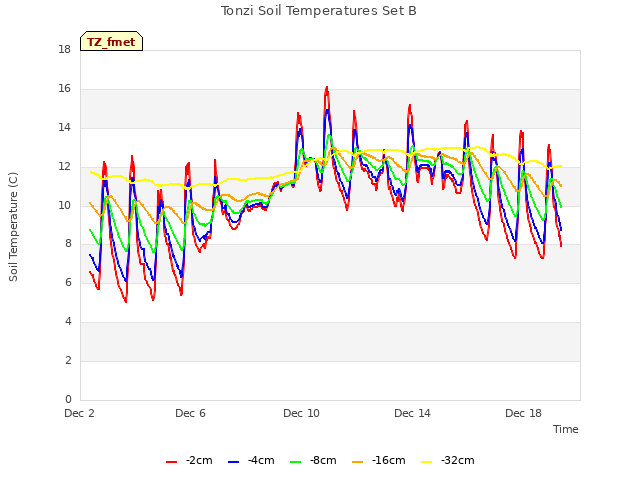Click the Dec 18 x-axis tick label

(523, 413)
